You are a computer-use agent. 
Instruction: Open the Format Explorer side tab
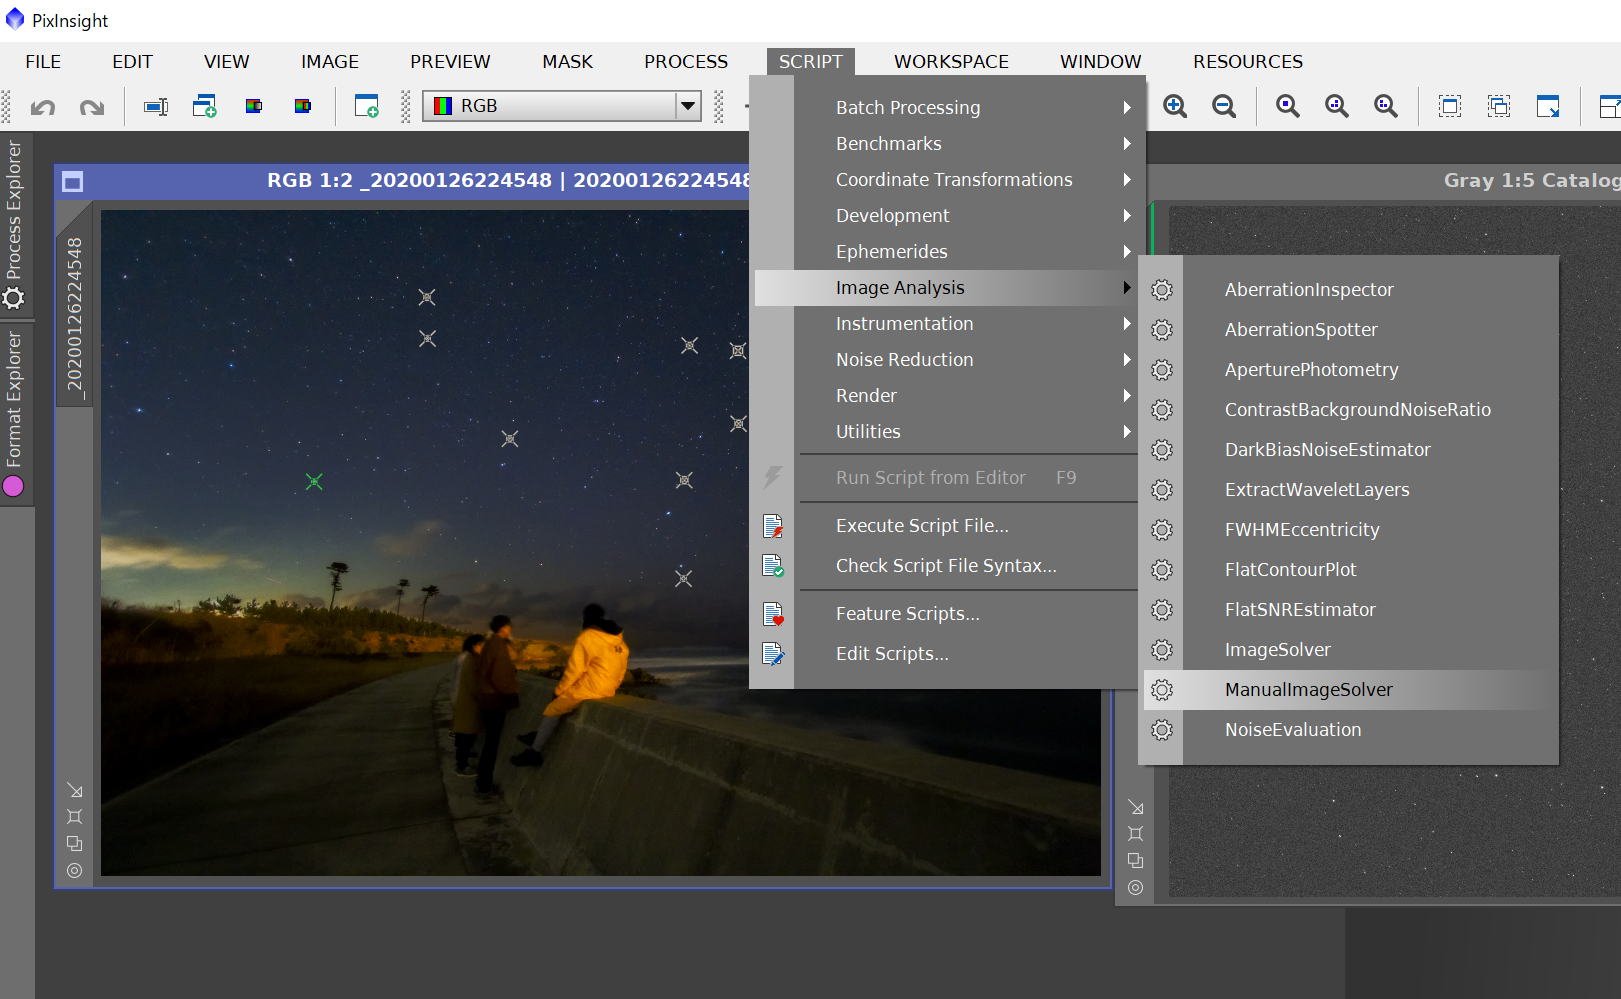point(15,414)
